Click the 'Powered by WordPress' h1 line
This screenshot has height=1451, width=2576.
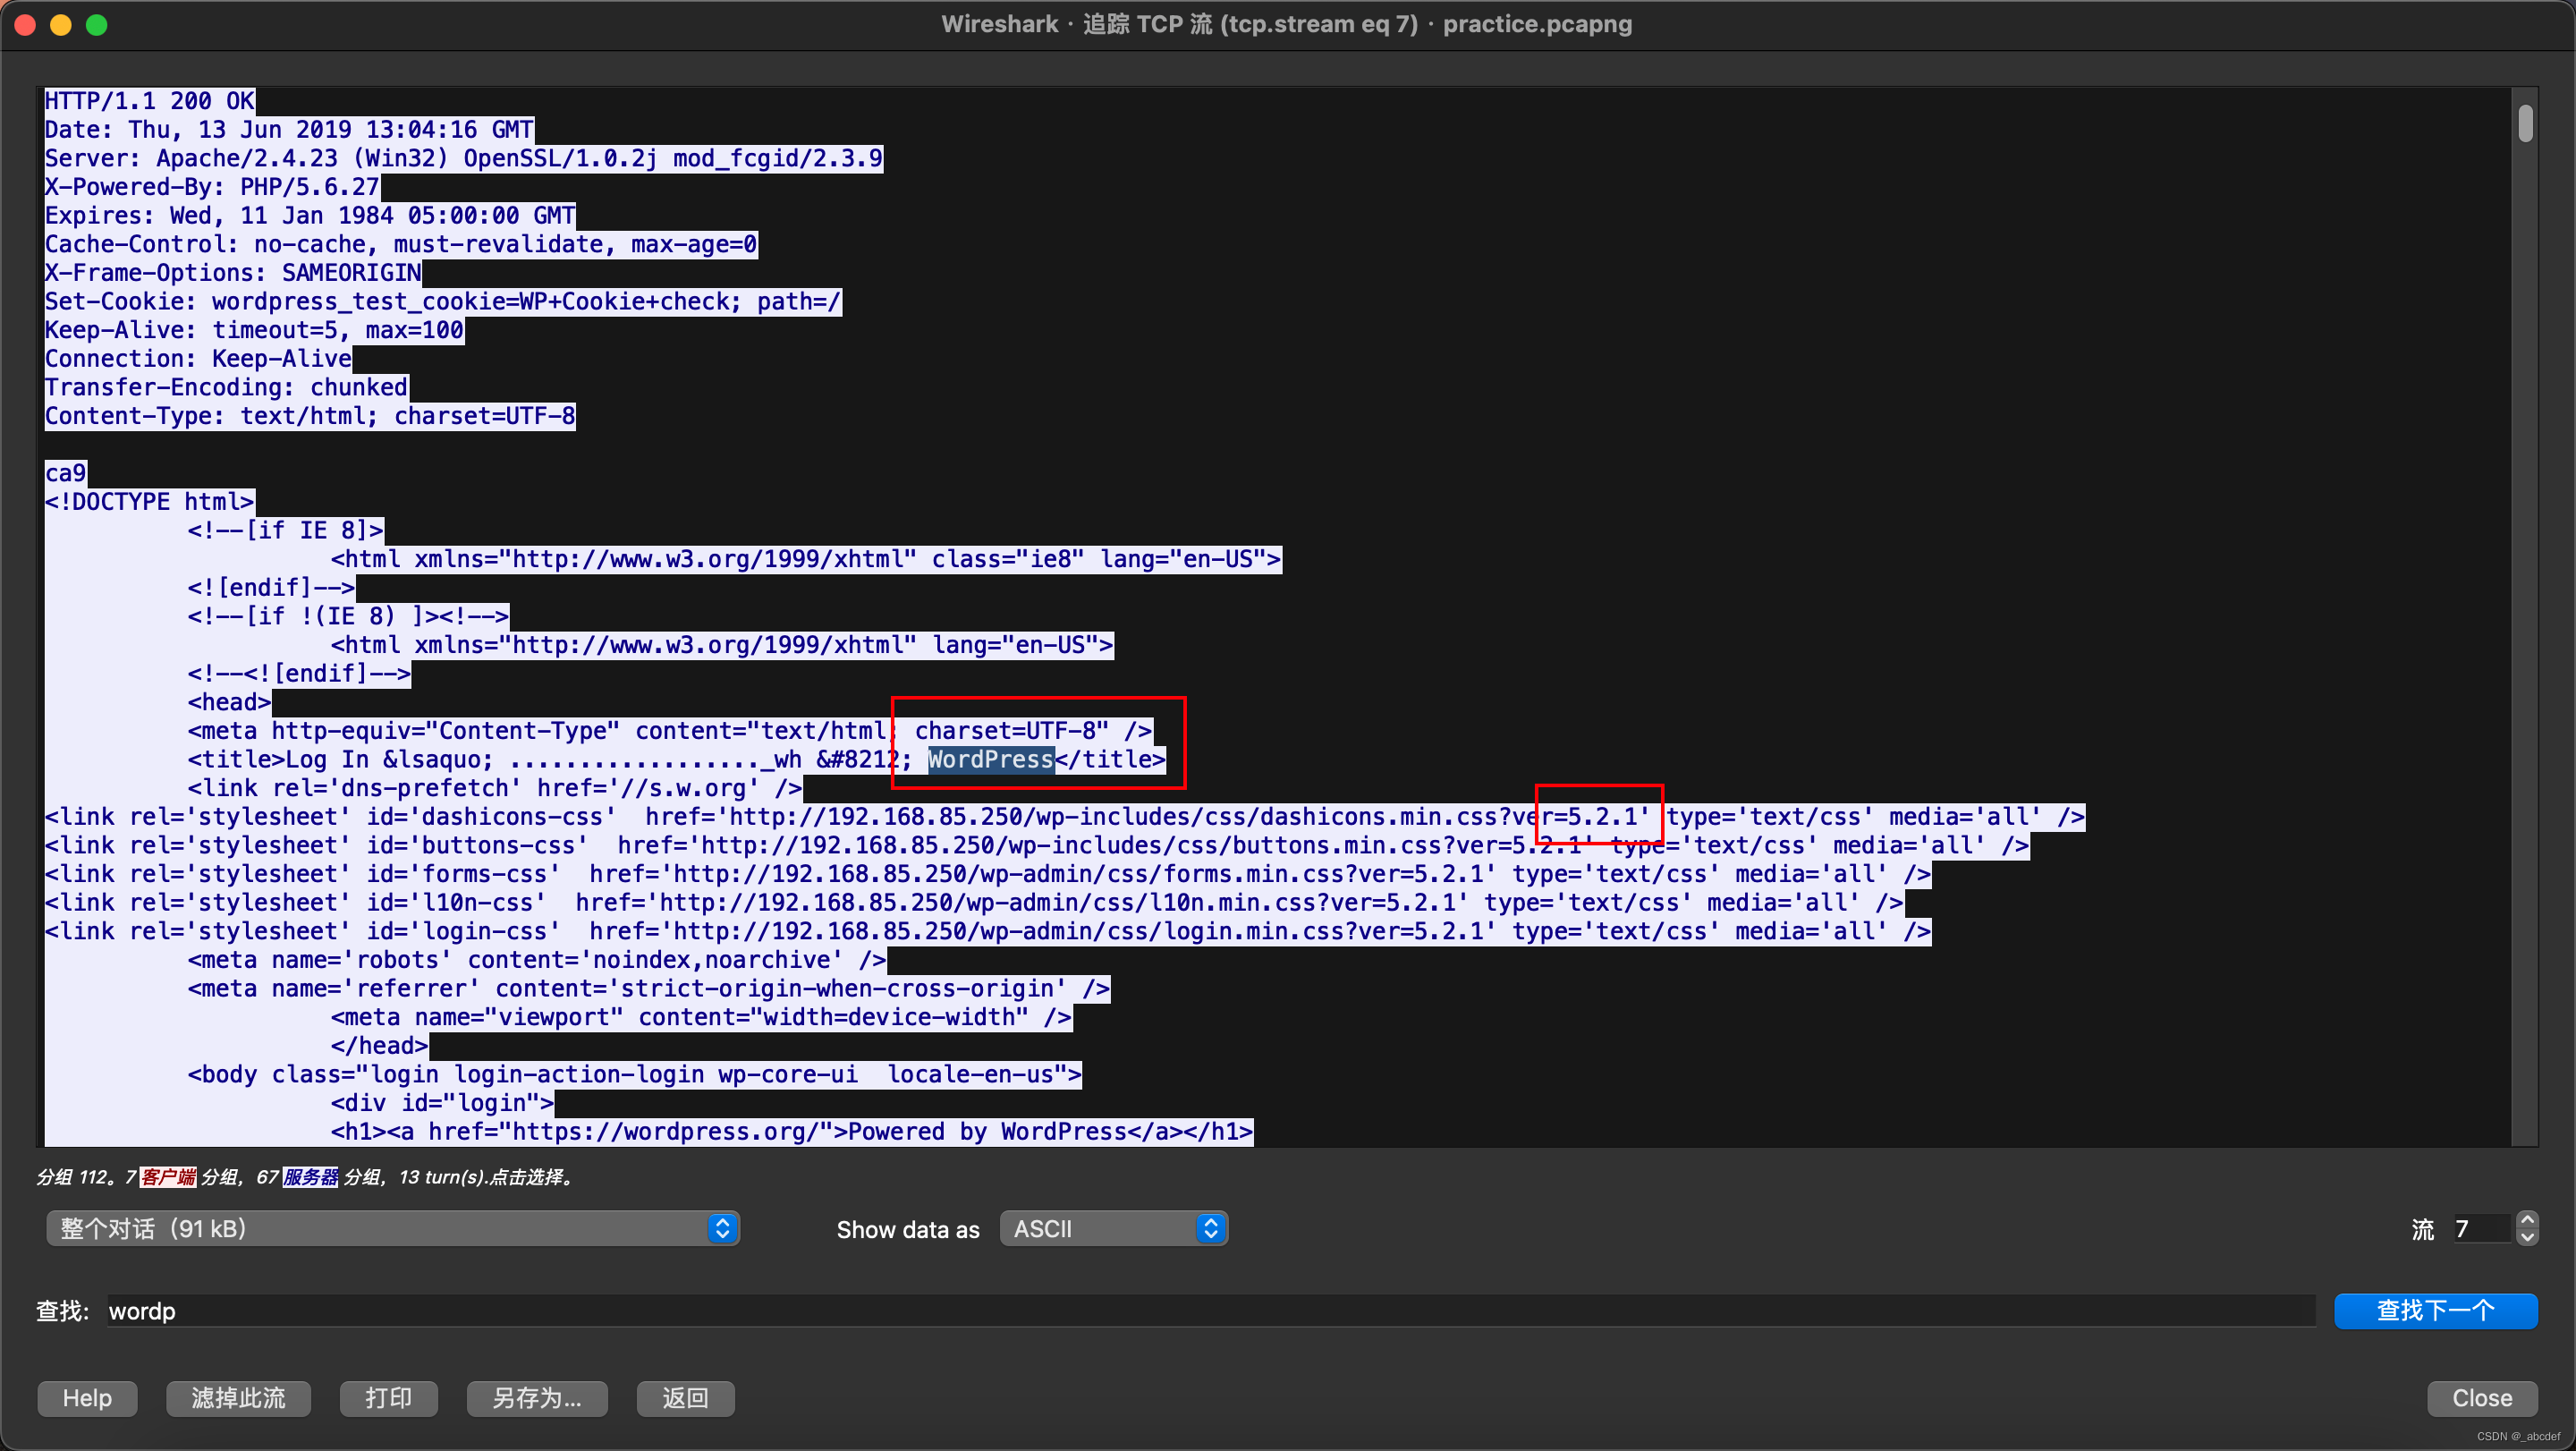click(x=791, y=1133)
